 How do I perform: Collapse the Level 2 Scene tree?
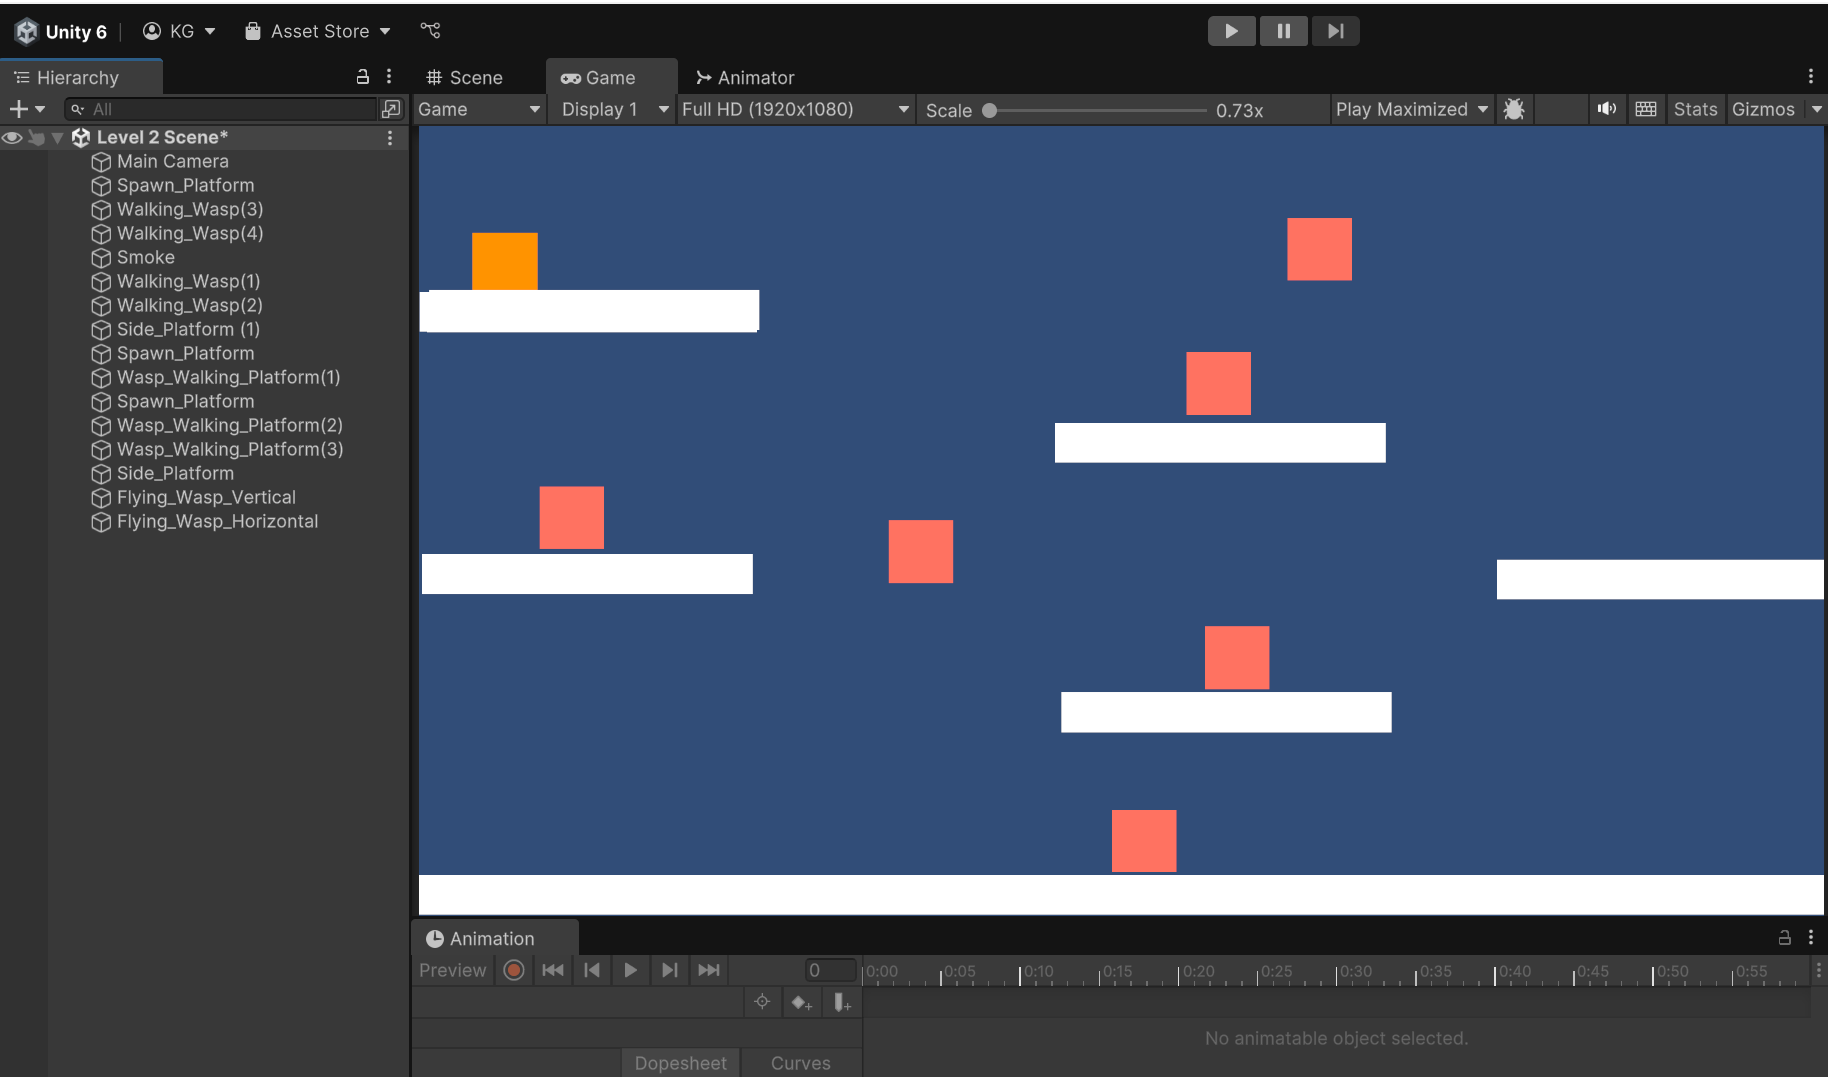tap(58, 138)
